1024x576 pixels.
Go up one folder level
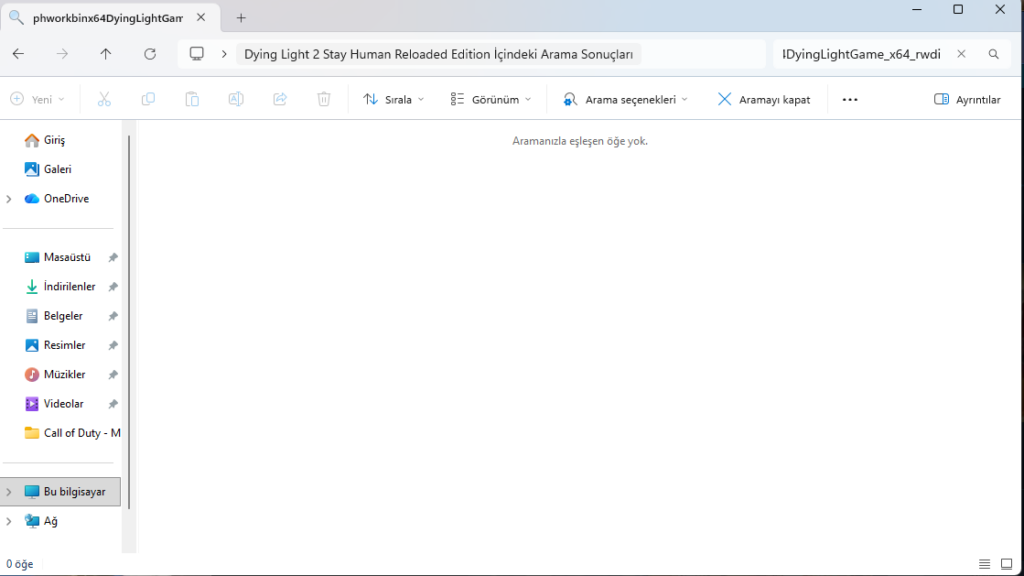pos(106,54)
